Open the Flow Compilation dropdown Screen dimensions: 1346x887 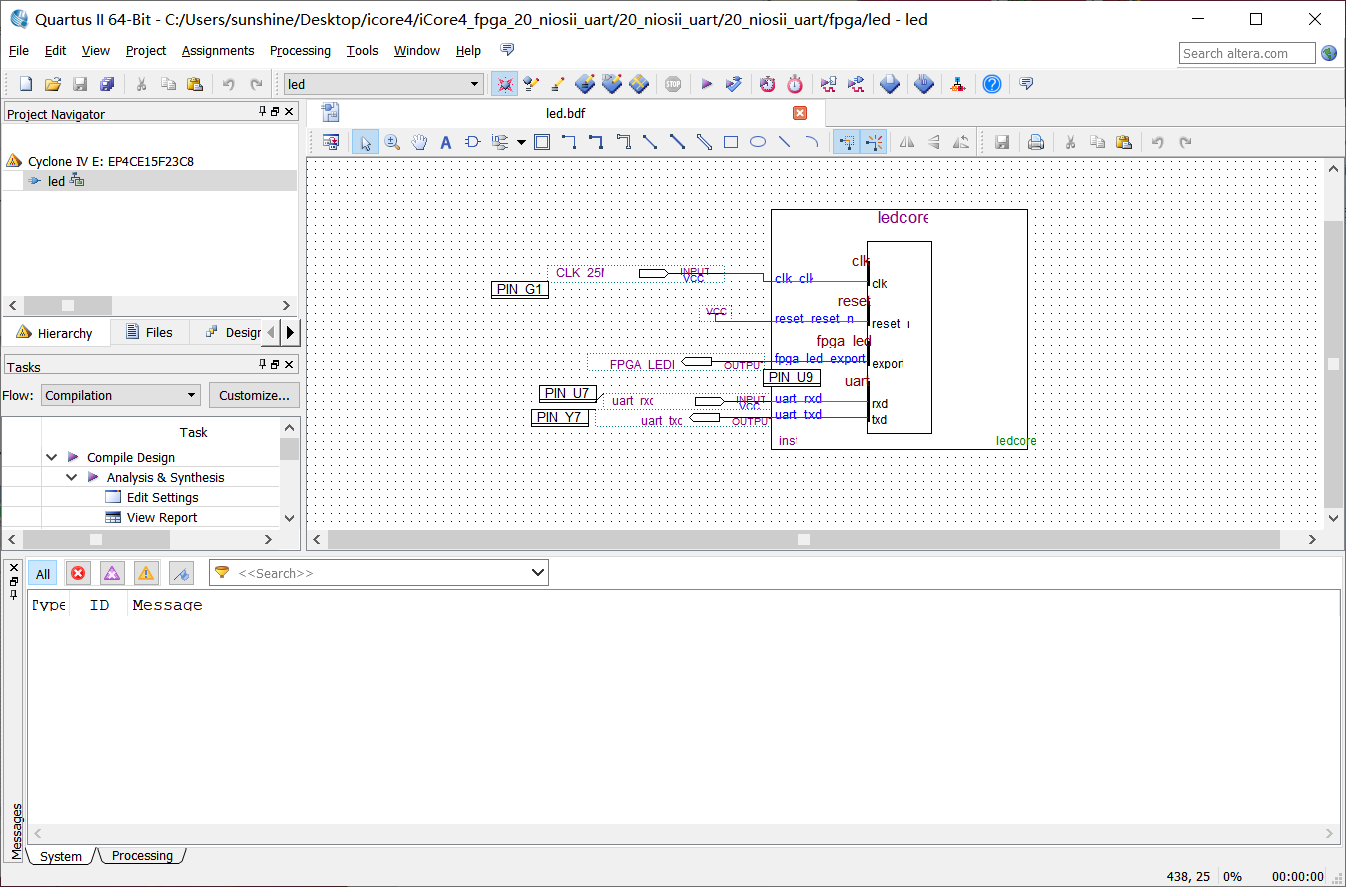tap(120, 395)
